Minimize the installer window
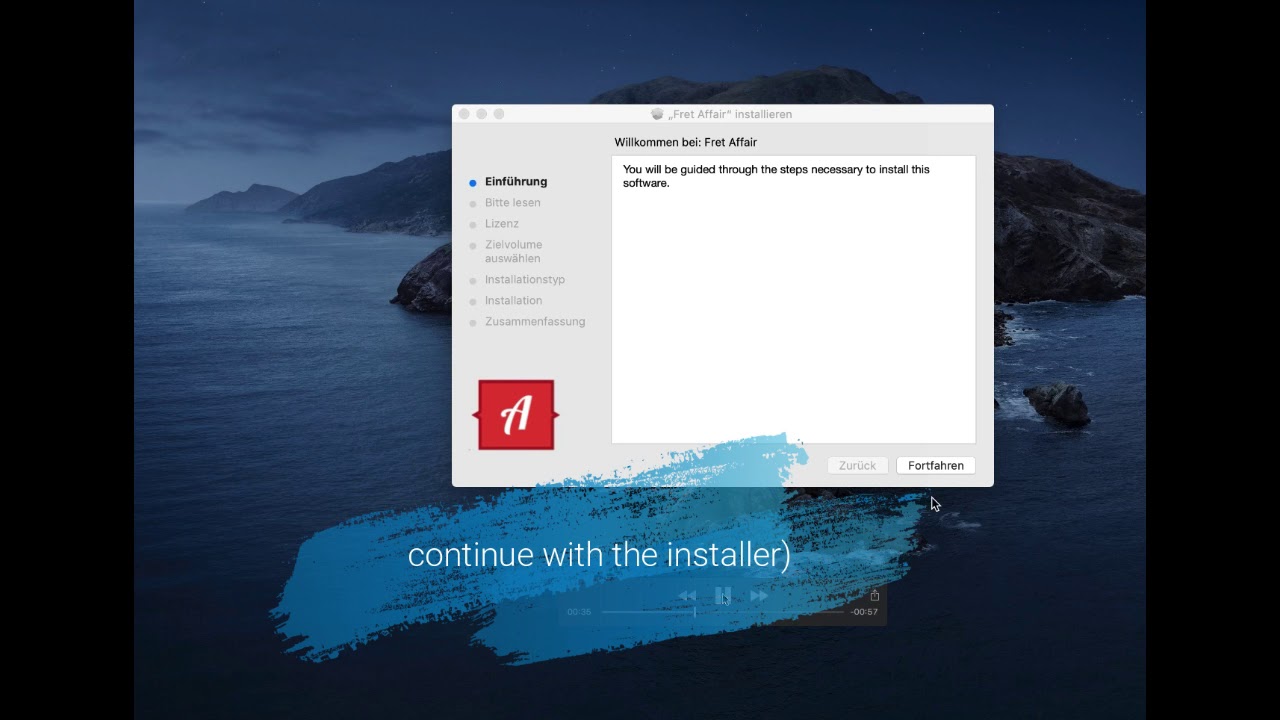The image size is (1280, 720). click(482, 114)
